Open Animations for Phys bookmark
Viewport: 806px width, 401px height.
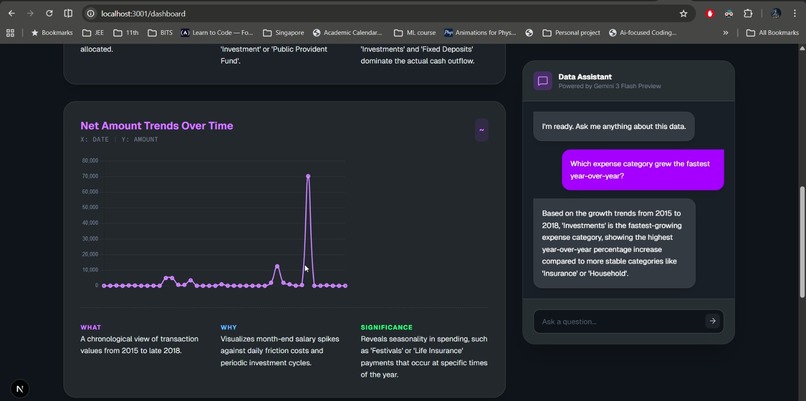tap(480, 33)
